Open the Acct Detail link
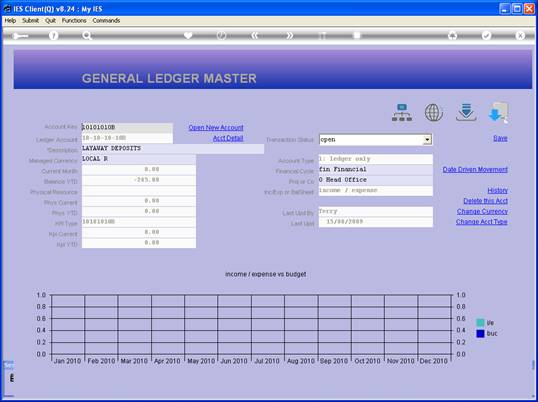The image size is (538, 402). coord(228,138)
